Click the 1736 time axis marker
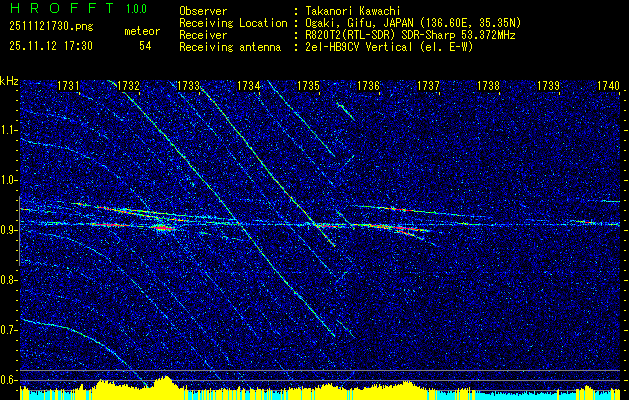Image resolution: width=629 pixels, height=400 pixels. click(x=368, y=86)
